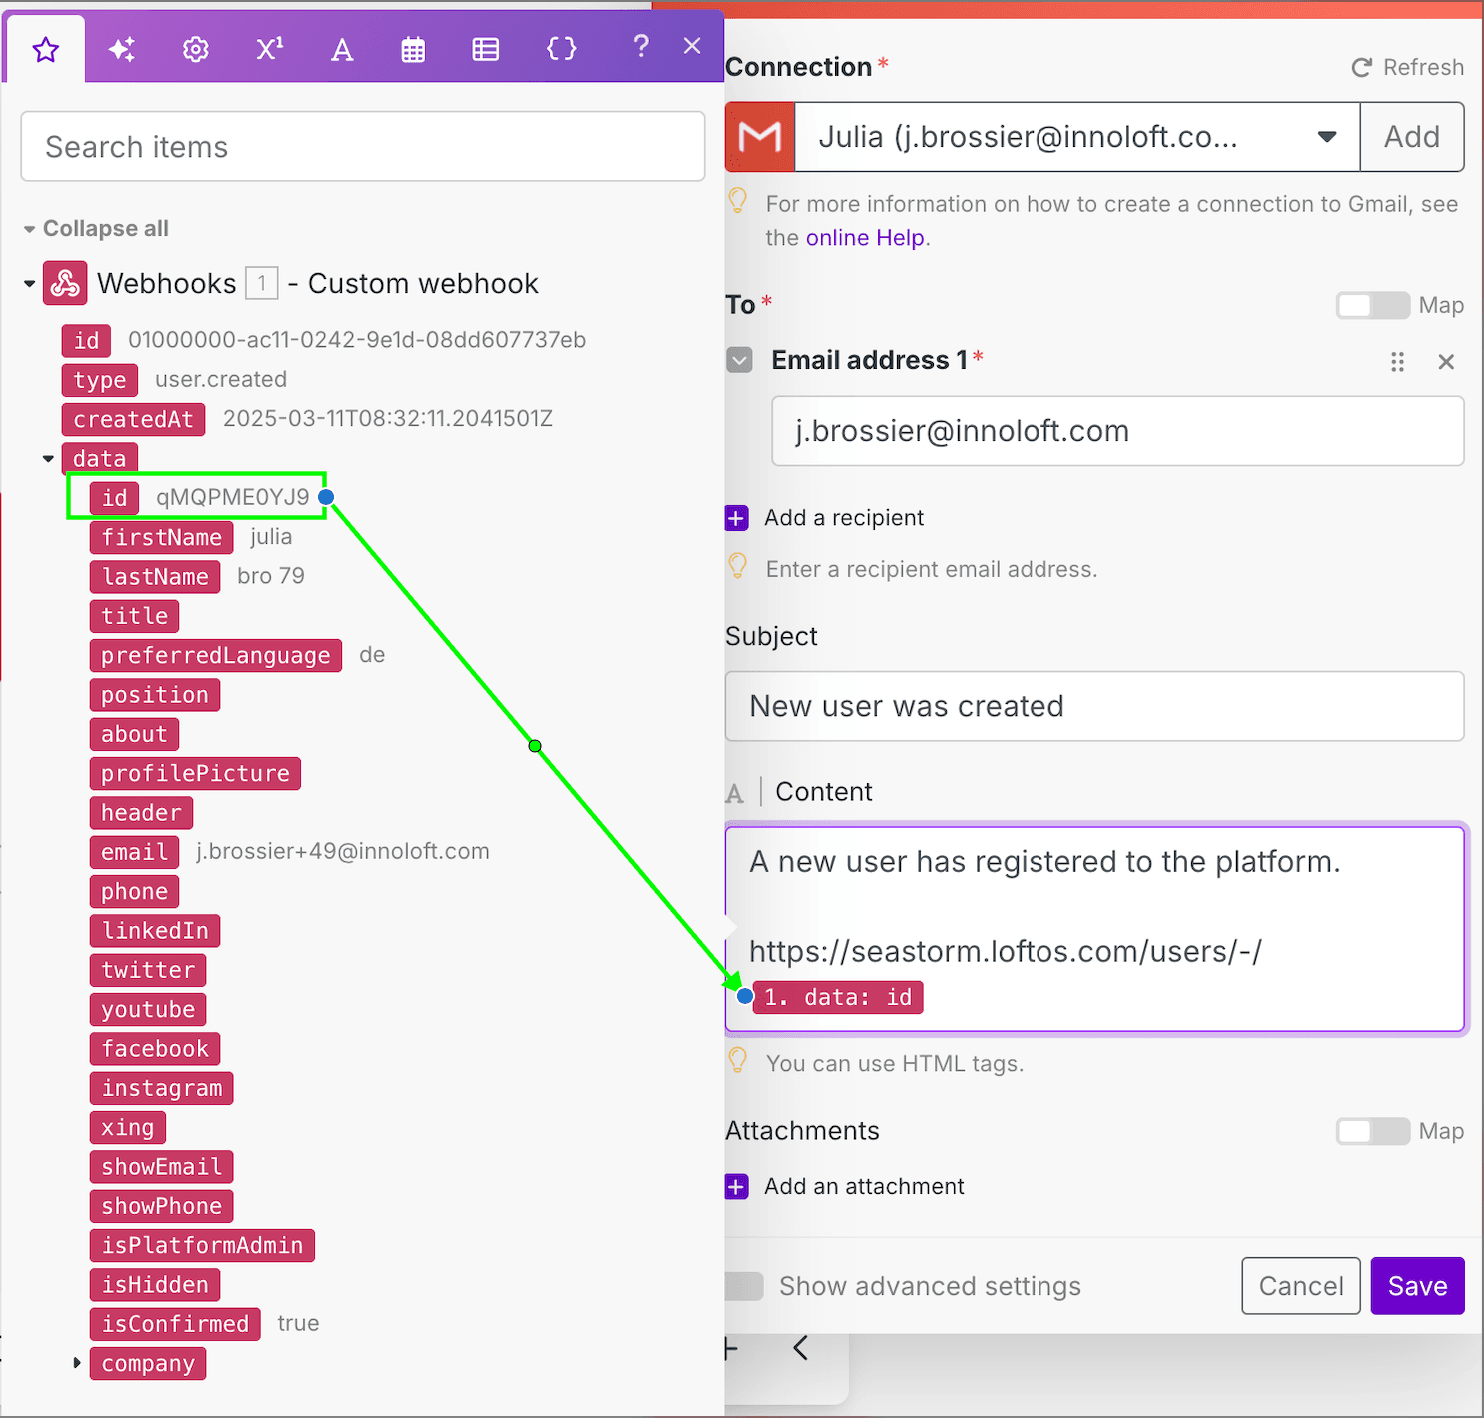Image resolution: width=1484 pixels, height=1418 pixels.
Task: Open the general functions gear tab
Action: [x=196, y=49]
